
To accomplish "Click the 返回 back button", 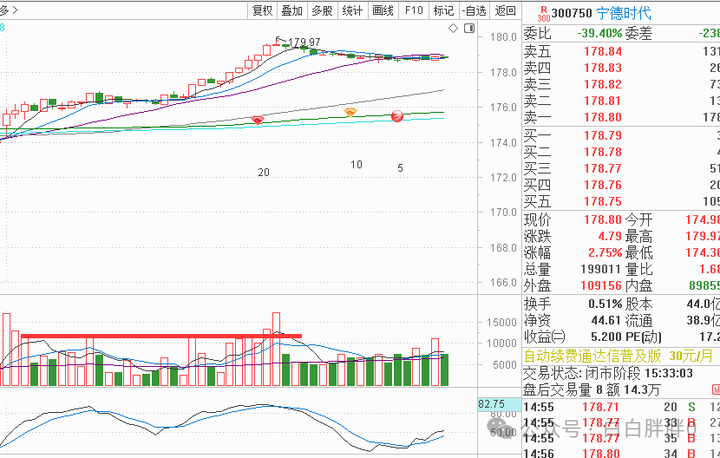I will [x=505, y=11].
